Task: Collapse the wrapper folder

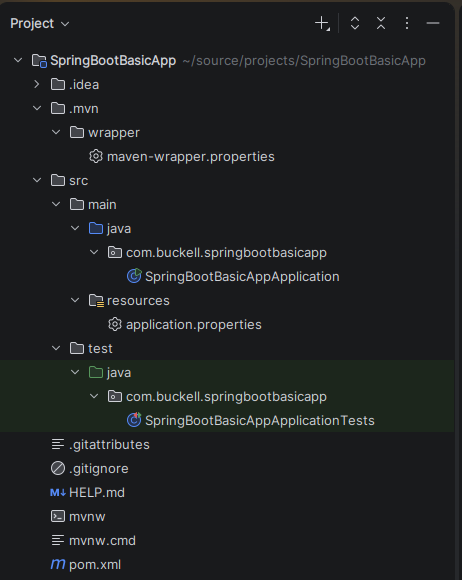Action: click(56, 132)
